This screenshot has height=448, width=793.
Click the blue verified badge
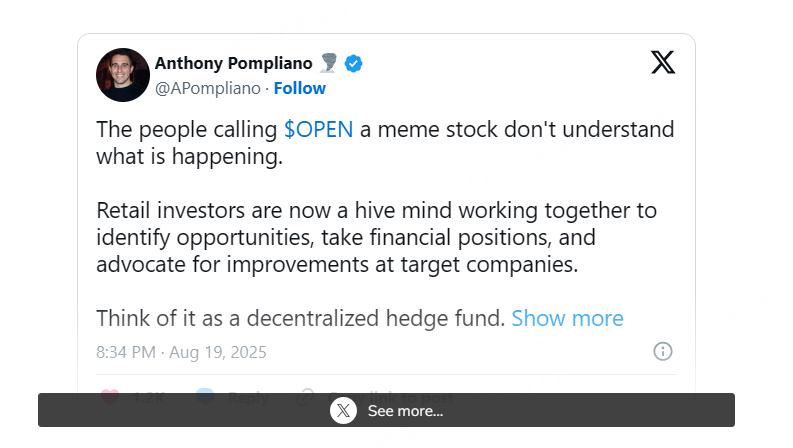[x=353, y=64]
